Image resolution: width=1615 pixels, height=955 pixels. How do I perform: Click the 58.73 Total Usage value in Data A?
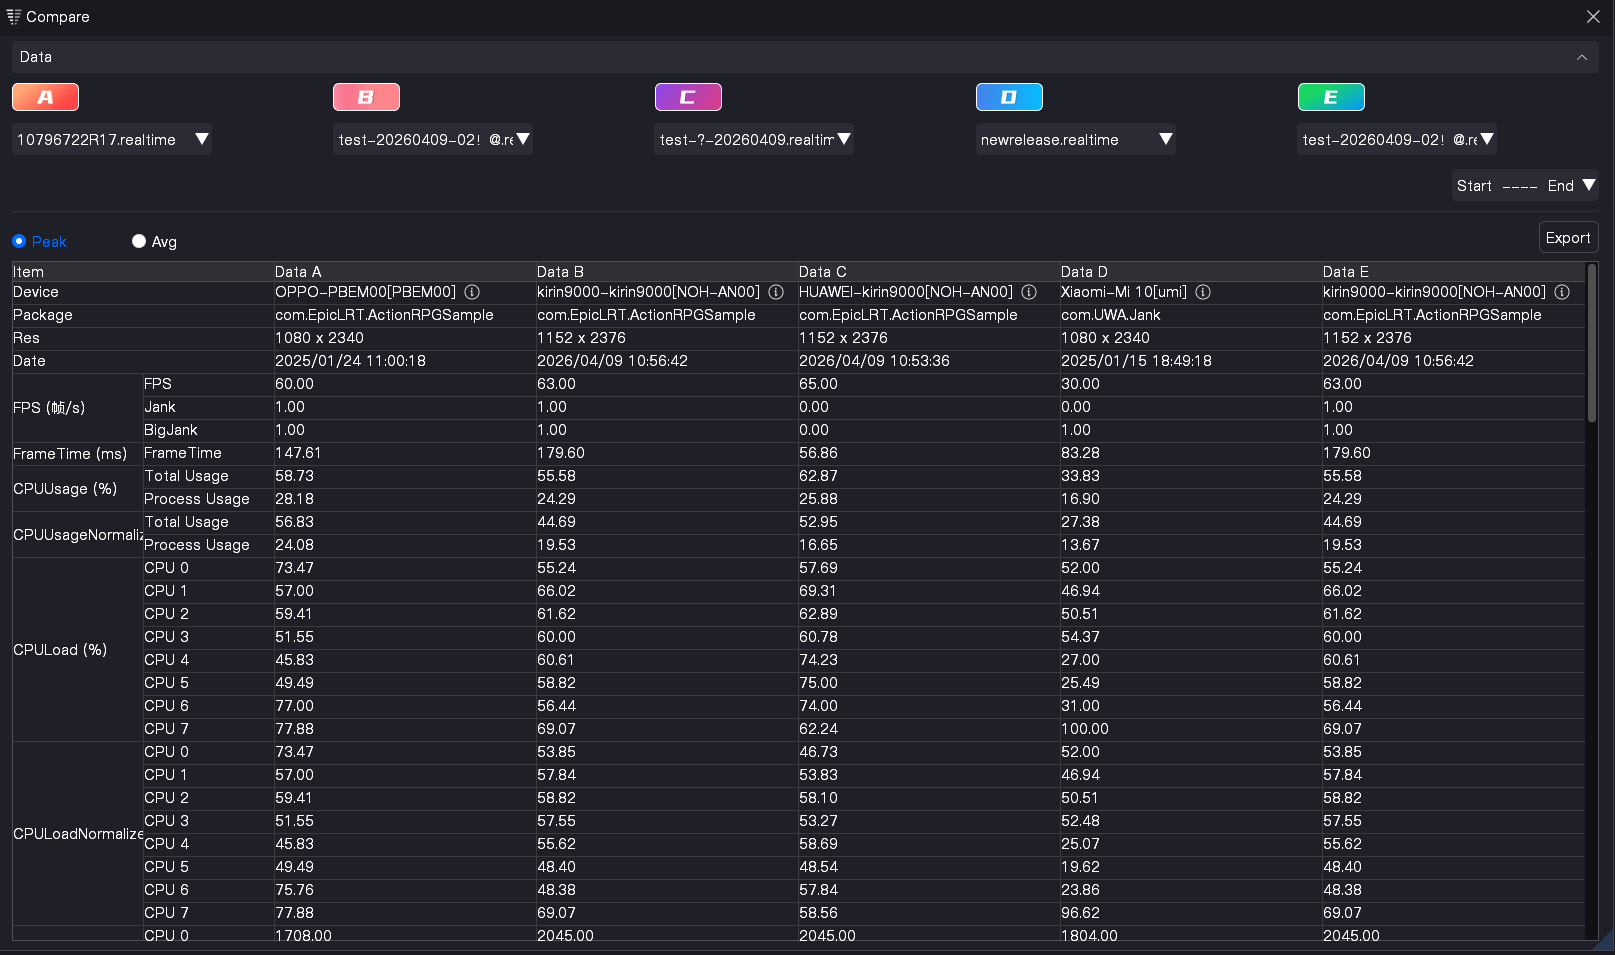click(294, 476)
